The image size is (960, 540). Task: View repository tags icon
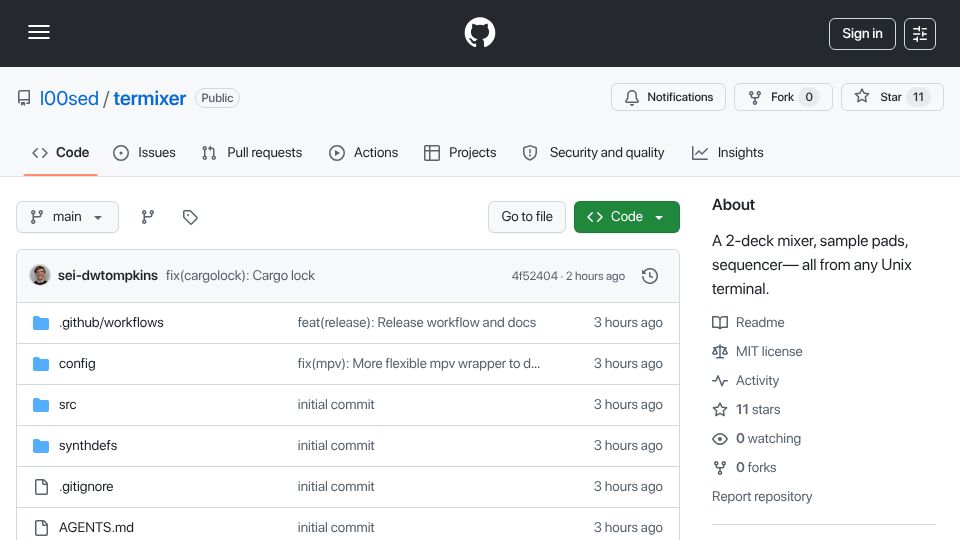pyautogui.click(x=190, y=217)
